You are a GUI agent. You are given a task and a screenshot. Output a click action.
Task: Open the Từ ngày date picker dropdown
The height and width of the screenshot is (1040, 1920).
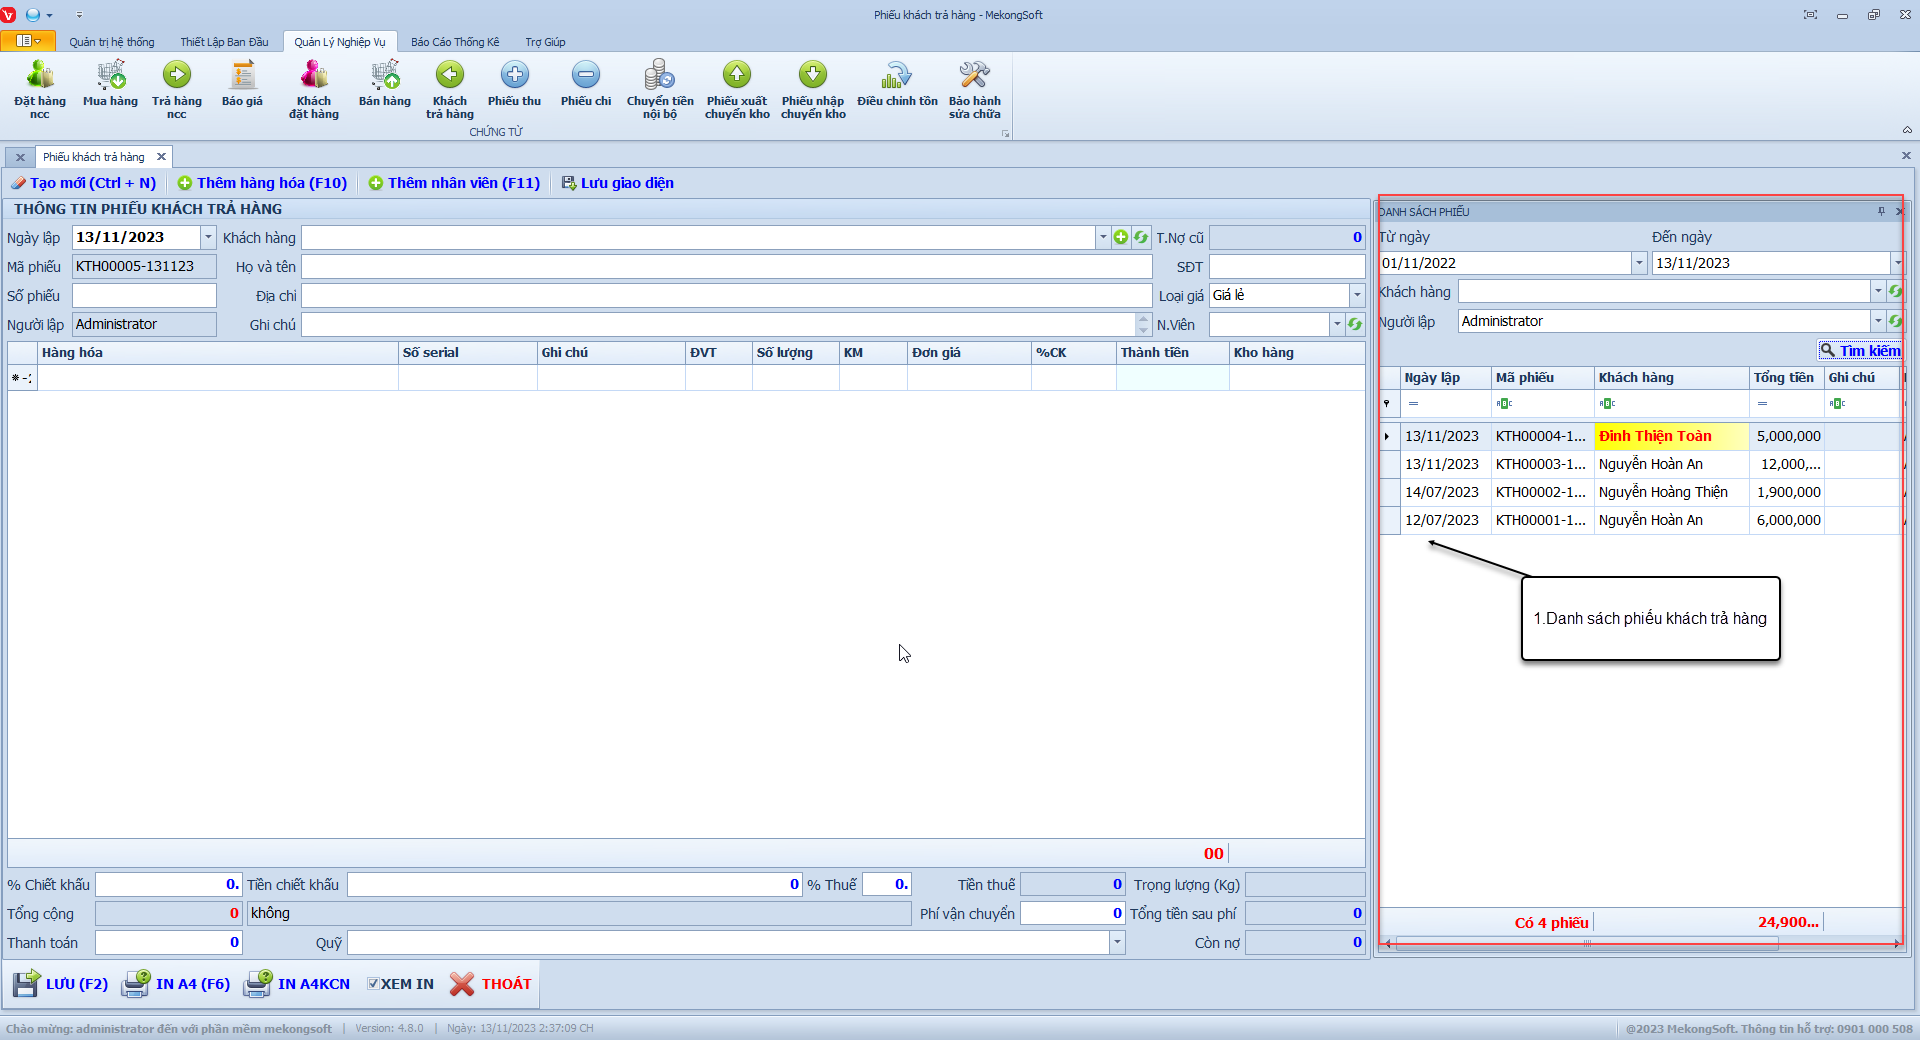tap(1638, 263)
